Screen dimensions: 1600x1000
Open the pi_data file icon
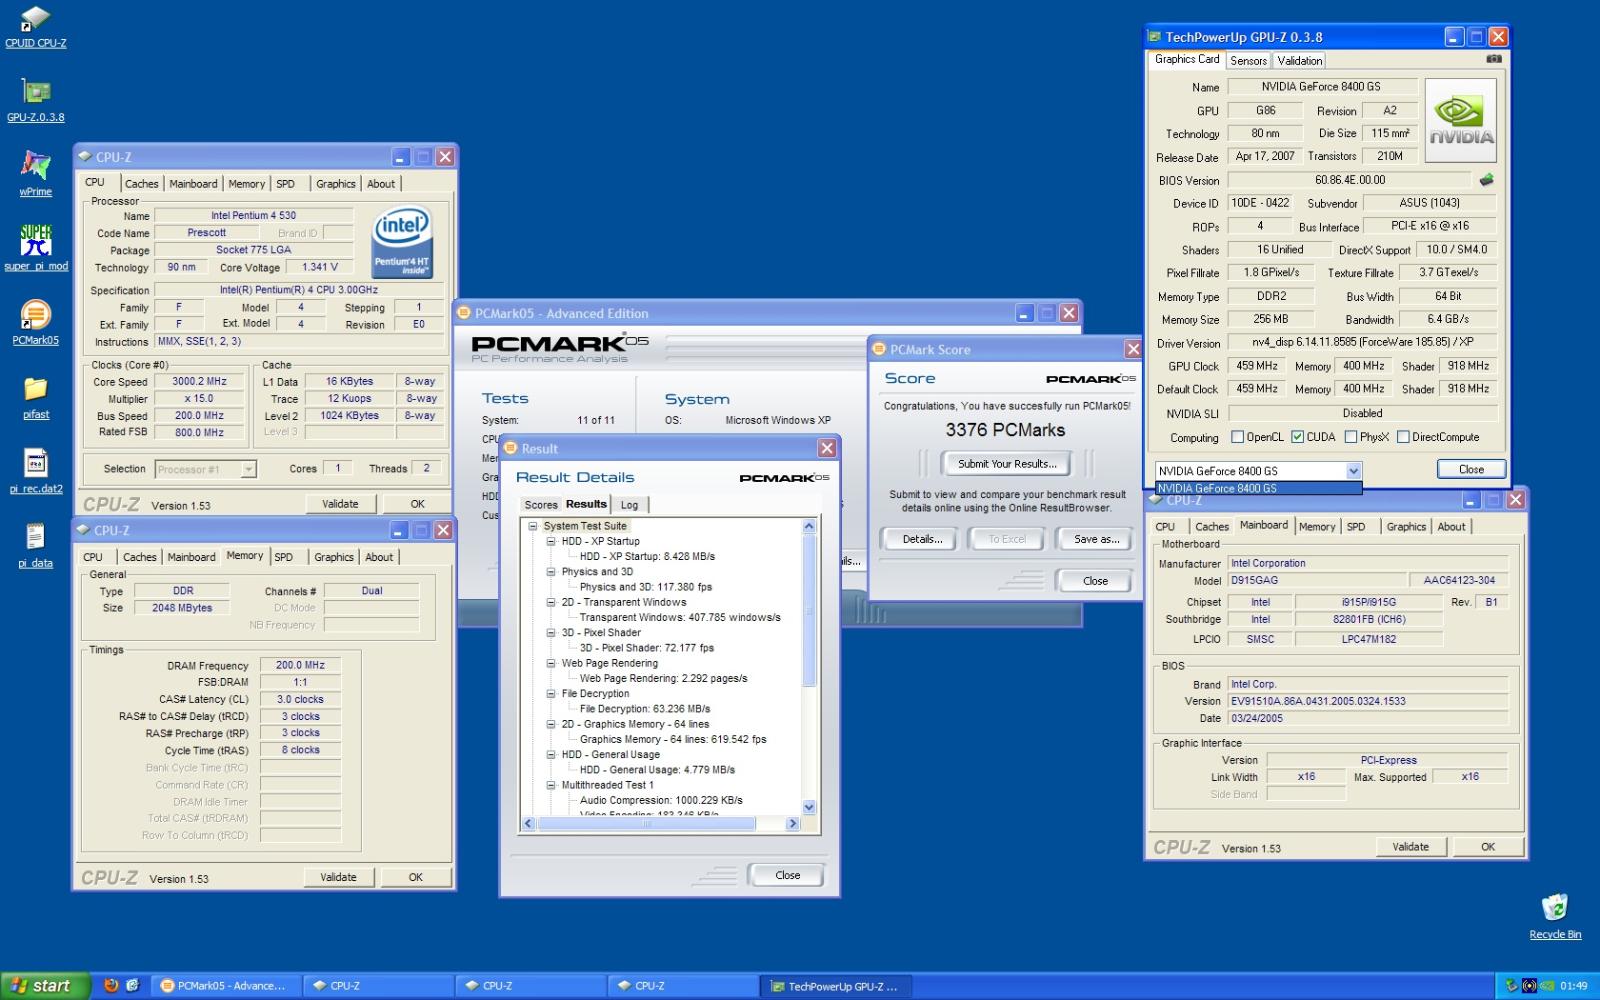point(35,545)
